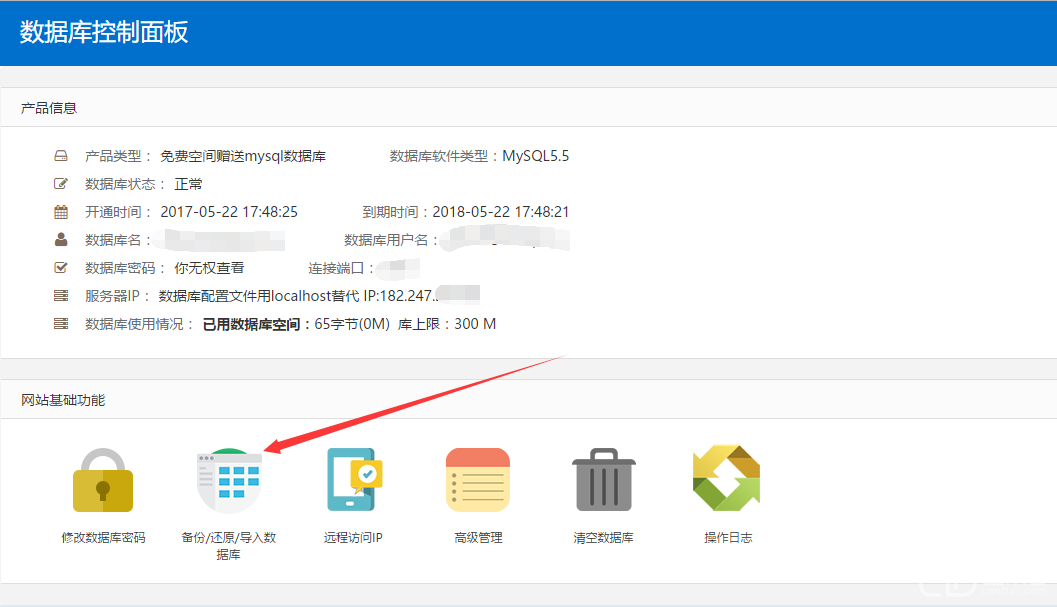Click the 远程访问IP label
The width and height of the screenshot is (1057, 607).
click(x=353, y=538)
